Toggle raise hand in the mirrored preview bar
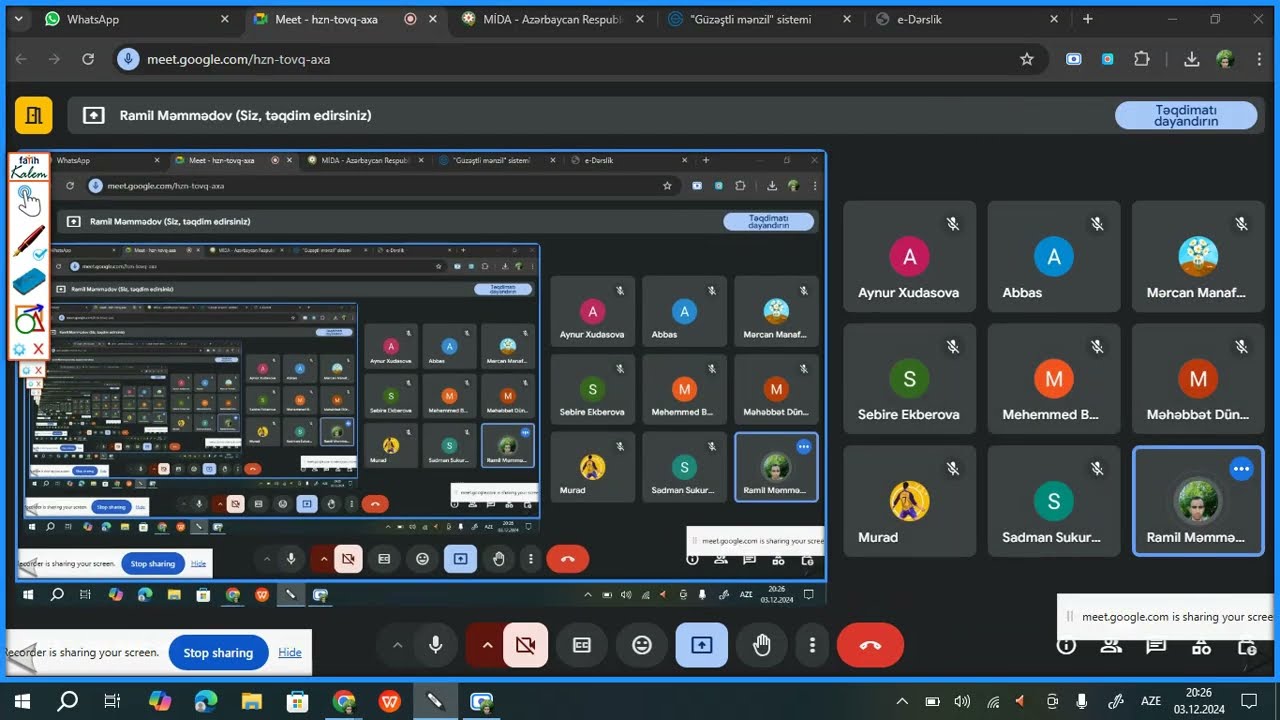The height and width of the screenshot is (720, 1280). (x=499, y=559)
